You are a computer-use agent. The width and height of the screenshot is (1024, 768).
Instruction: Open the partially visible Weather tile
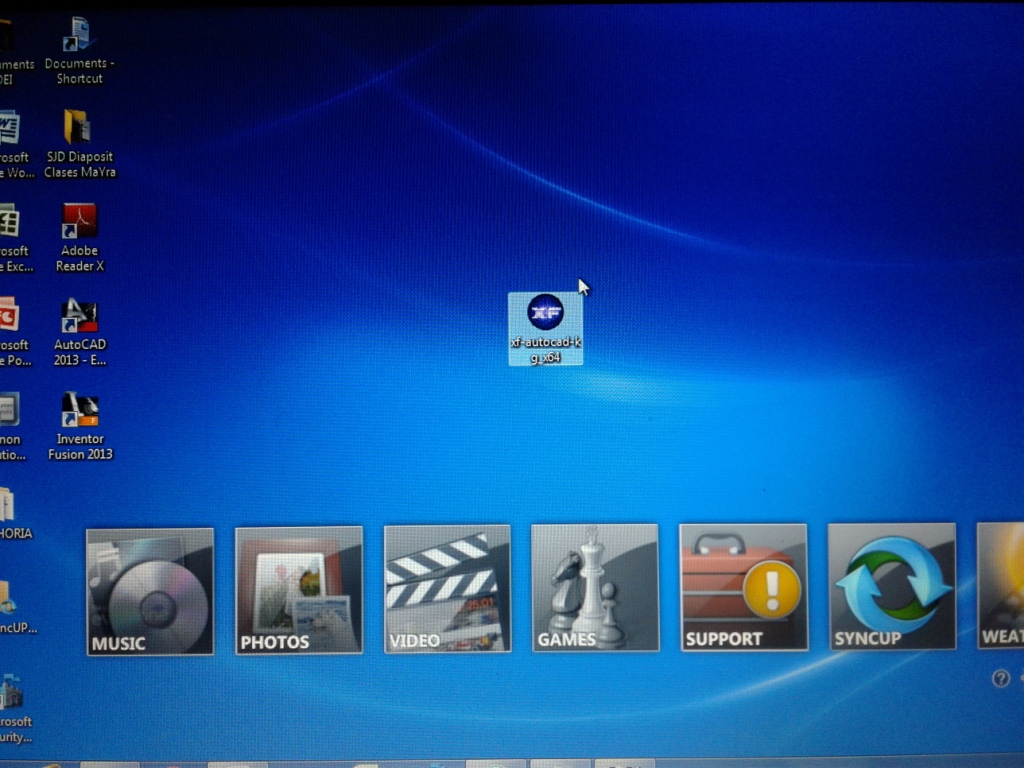[x=1001, y=586]
